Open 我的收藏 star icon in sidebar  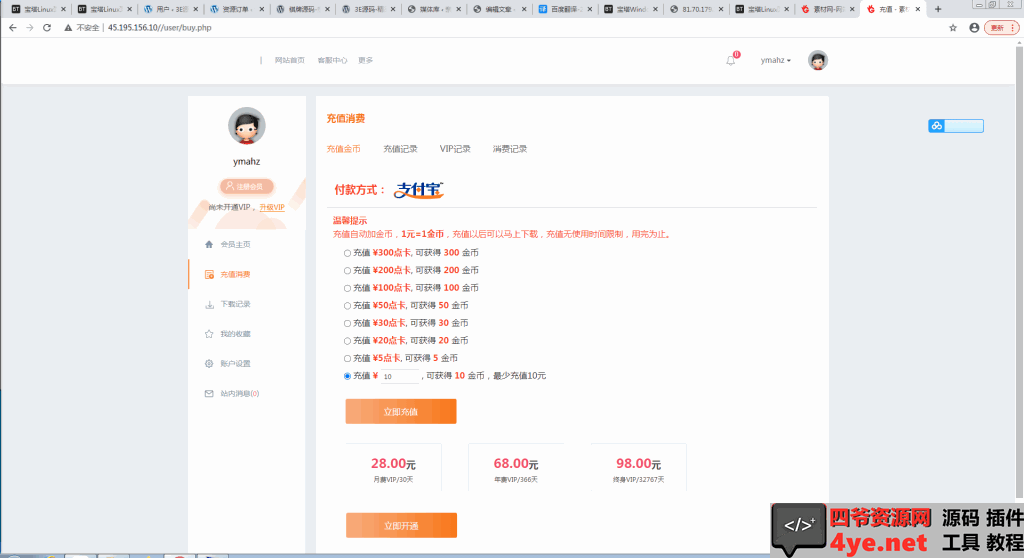[x=209, y=334]
